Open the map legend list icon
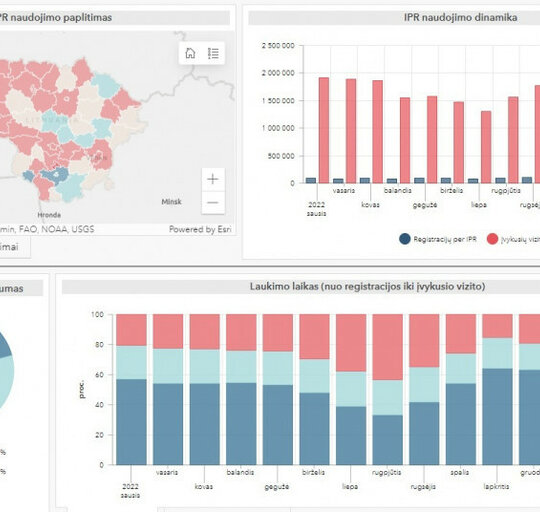 point(213,53)
